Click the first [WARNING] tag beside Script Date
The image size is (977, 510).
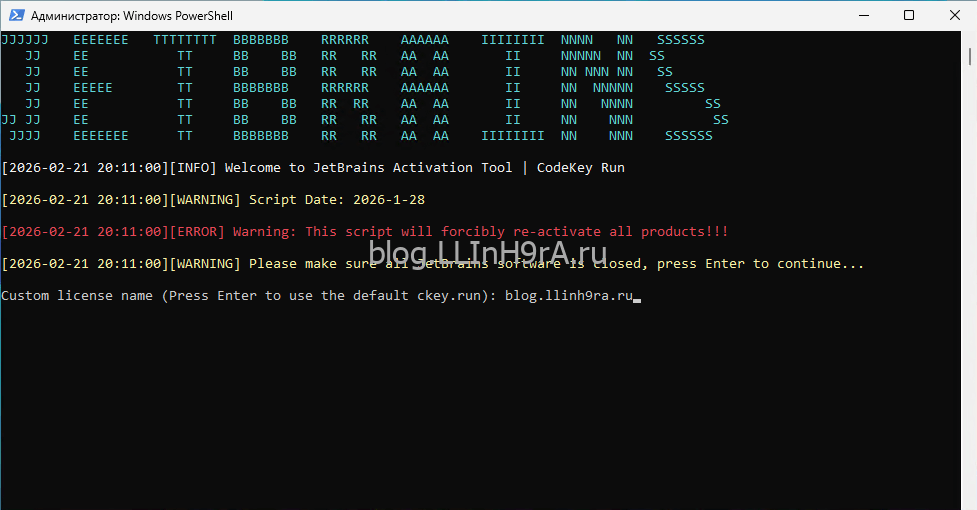(x=205, y=200)
